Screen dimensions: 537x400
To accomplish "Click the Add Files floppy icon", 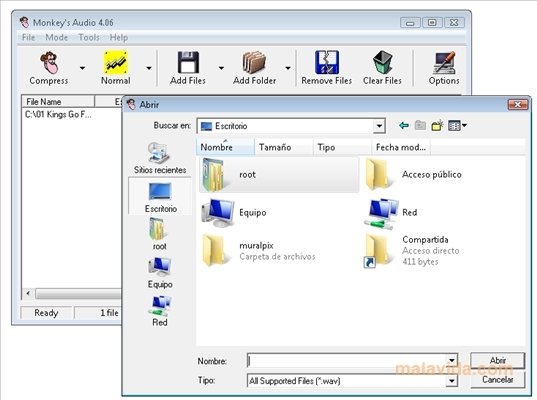I will [188, 62].
